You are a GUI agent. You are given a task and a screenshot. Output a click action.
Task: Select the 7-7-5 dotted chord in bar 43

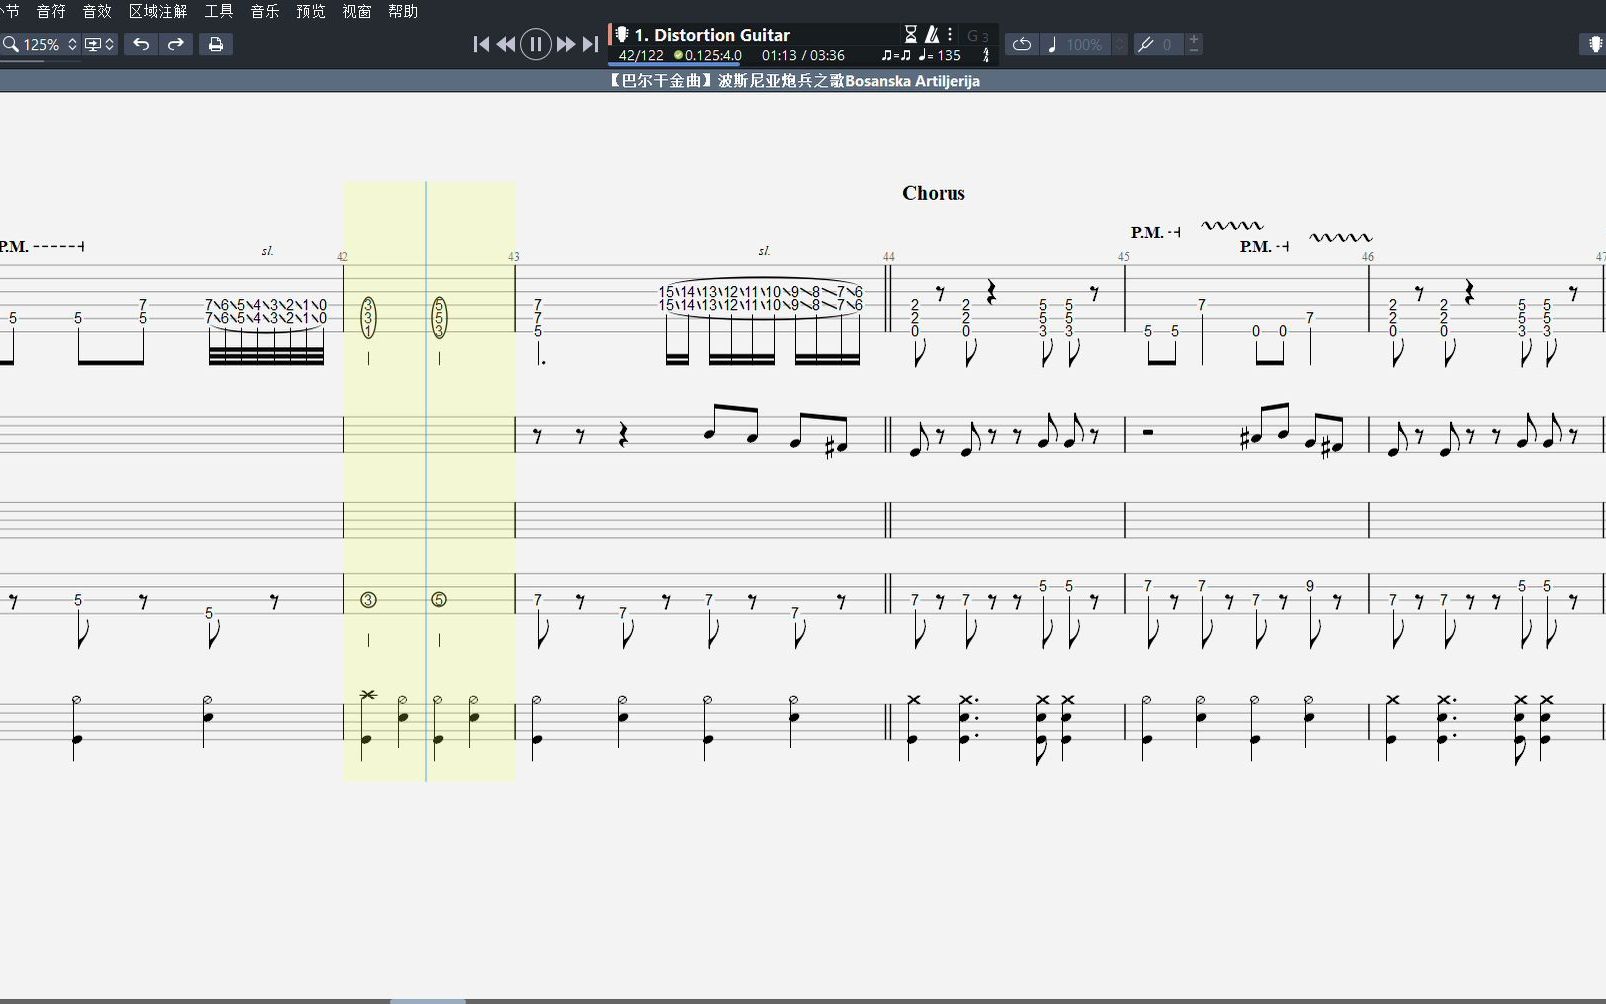(x=538, y=317)
